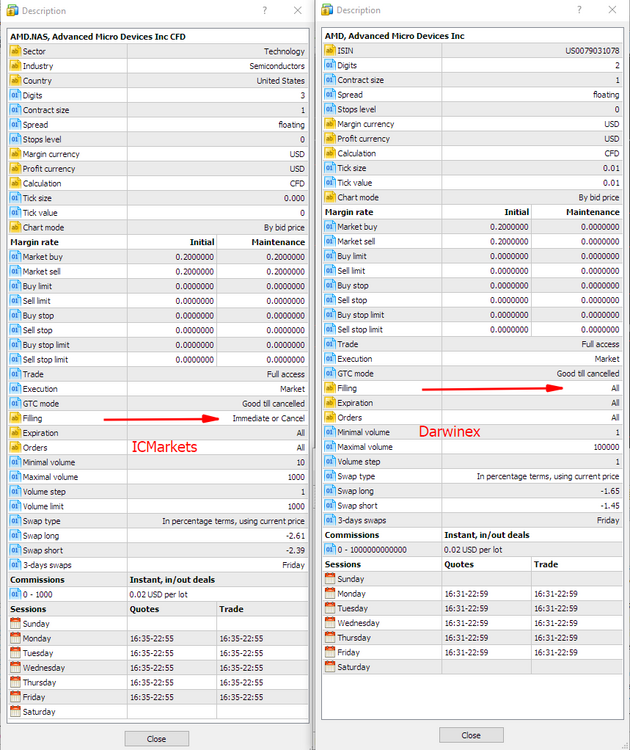This screenshot has width=630, height=750.
Task: Click the Close button in ICMarkets window
Action: (156, 739)
